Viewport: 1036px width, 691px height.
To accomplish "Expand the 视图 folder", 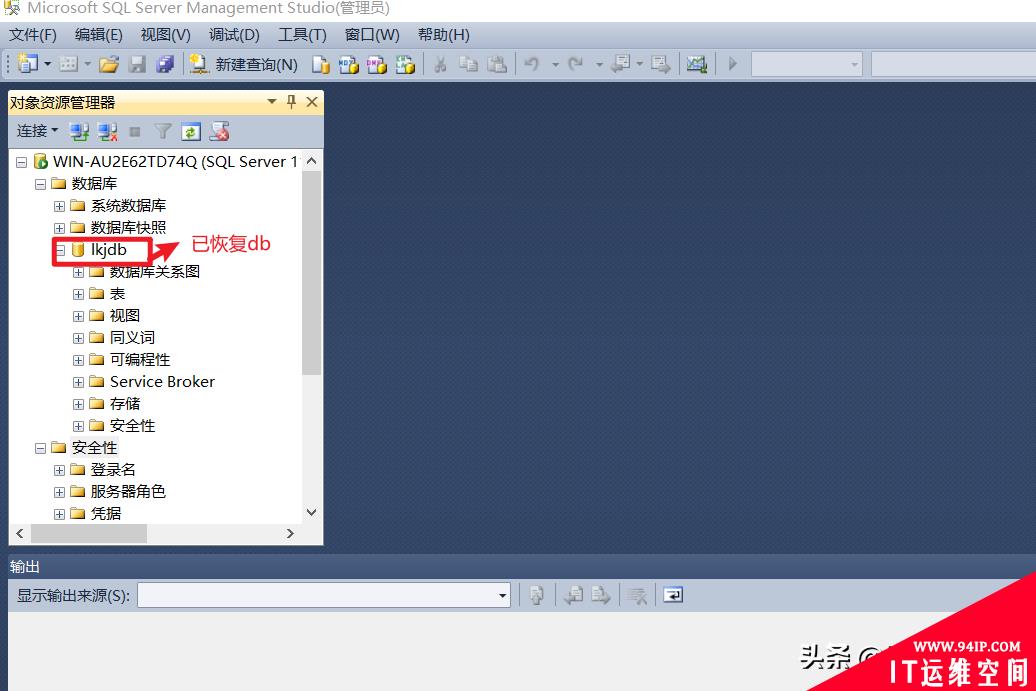I will coord(79,316).
